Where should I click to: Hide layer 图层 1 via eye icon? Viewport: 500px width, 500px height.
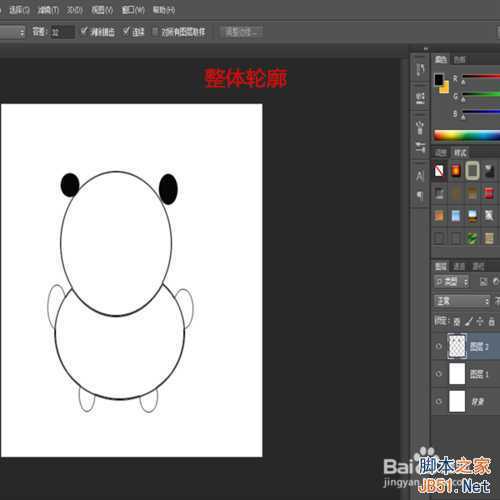pos(439,374)
